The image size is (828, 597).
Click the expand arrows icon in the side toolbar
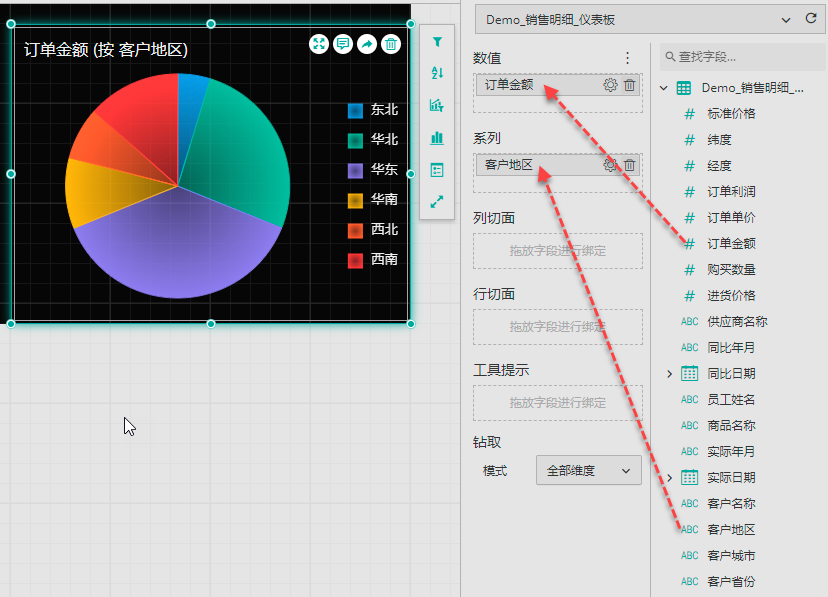437,202
